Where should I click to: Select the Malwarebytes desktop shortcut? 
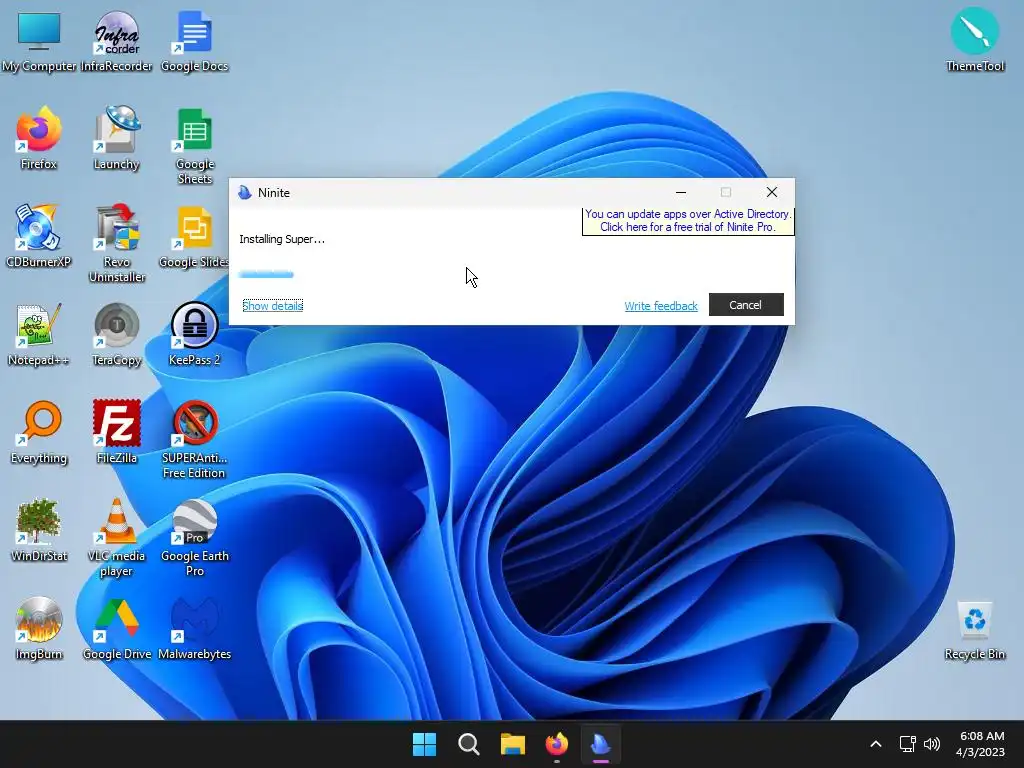(194, 628)
